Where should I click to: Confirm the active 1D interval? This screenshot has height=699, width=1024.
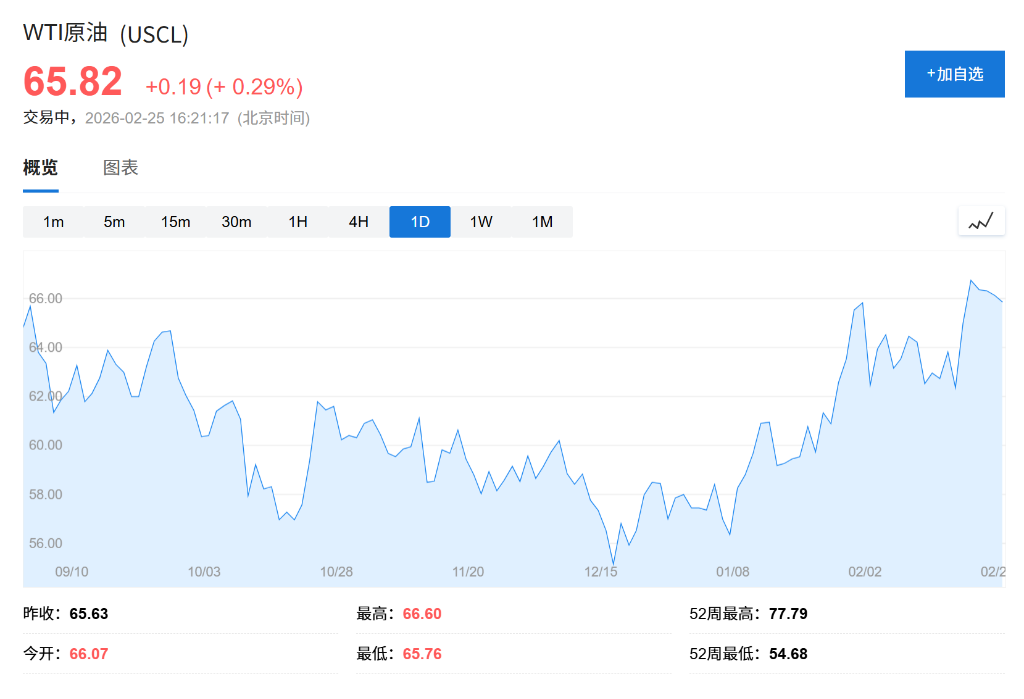tap(419, 222)
